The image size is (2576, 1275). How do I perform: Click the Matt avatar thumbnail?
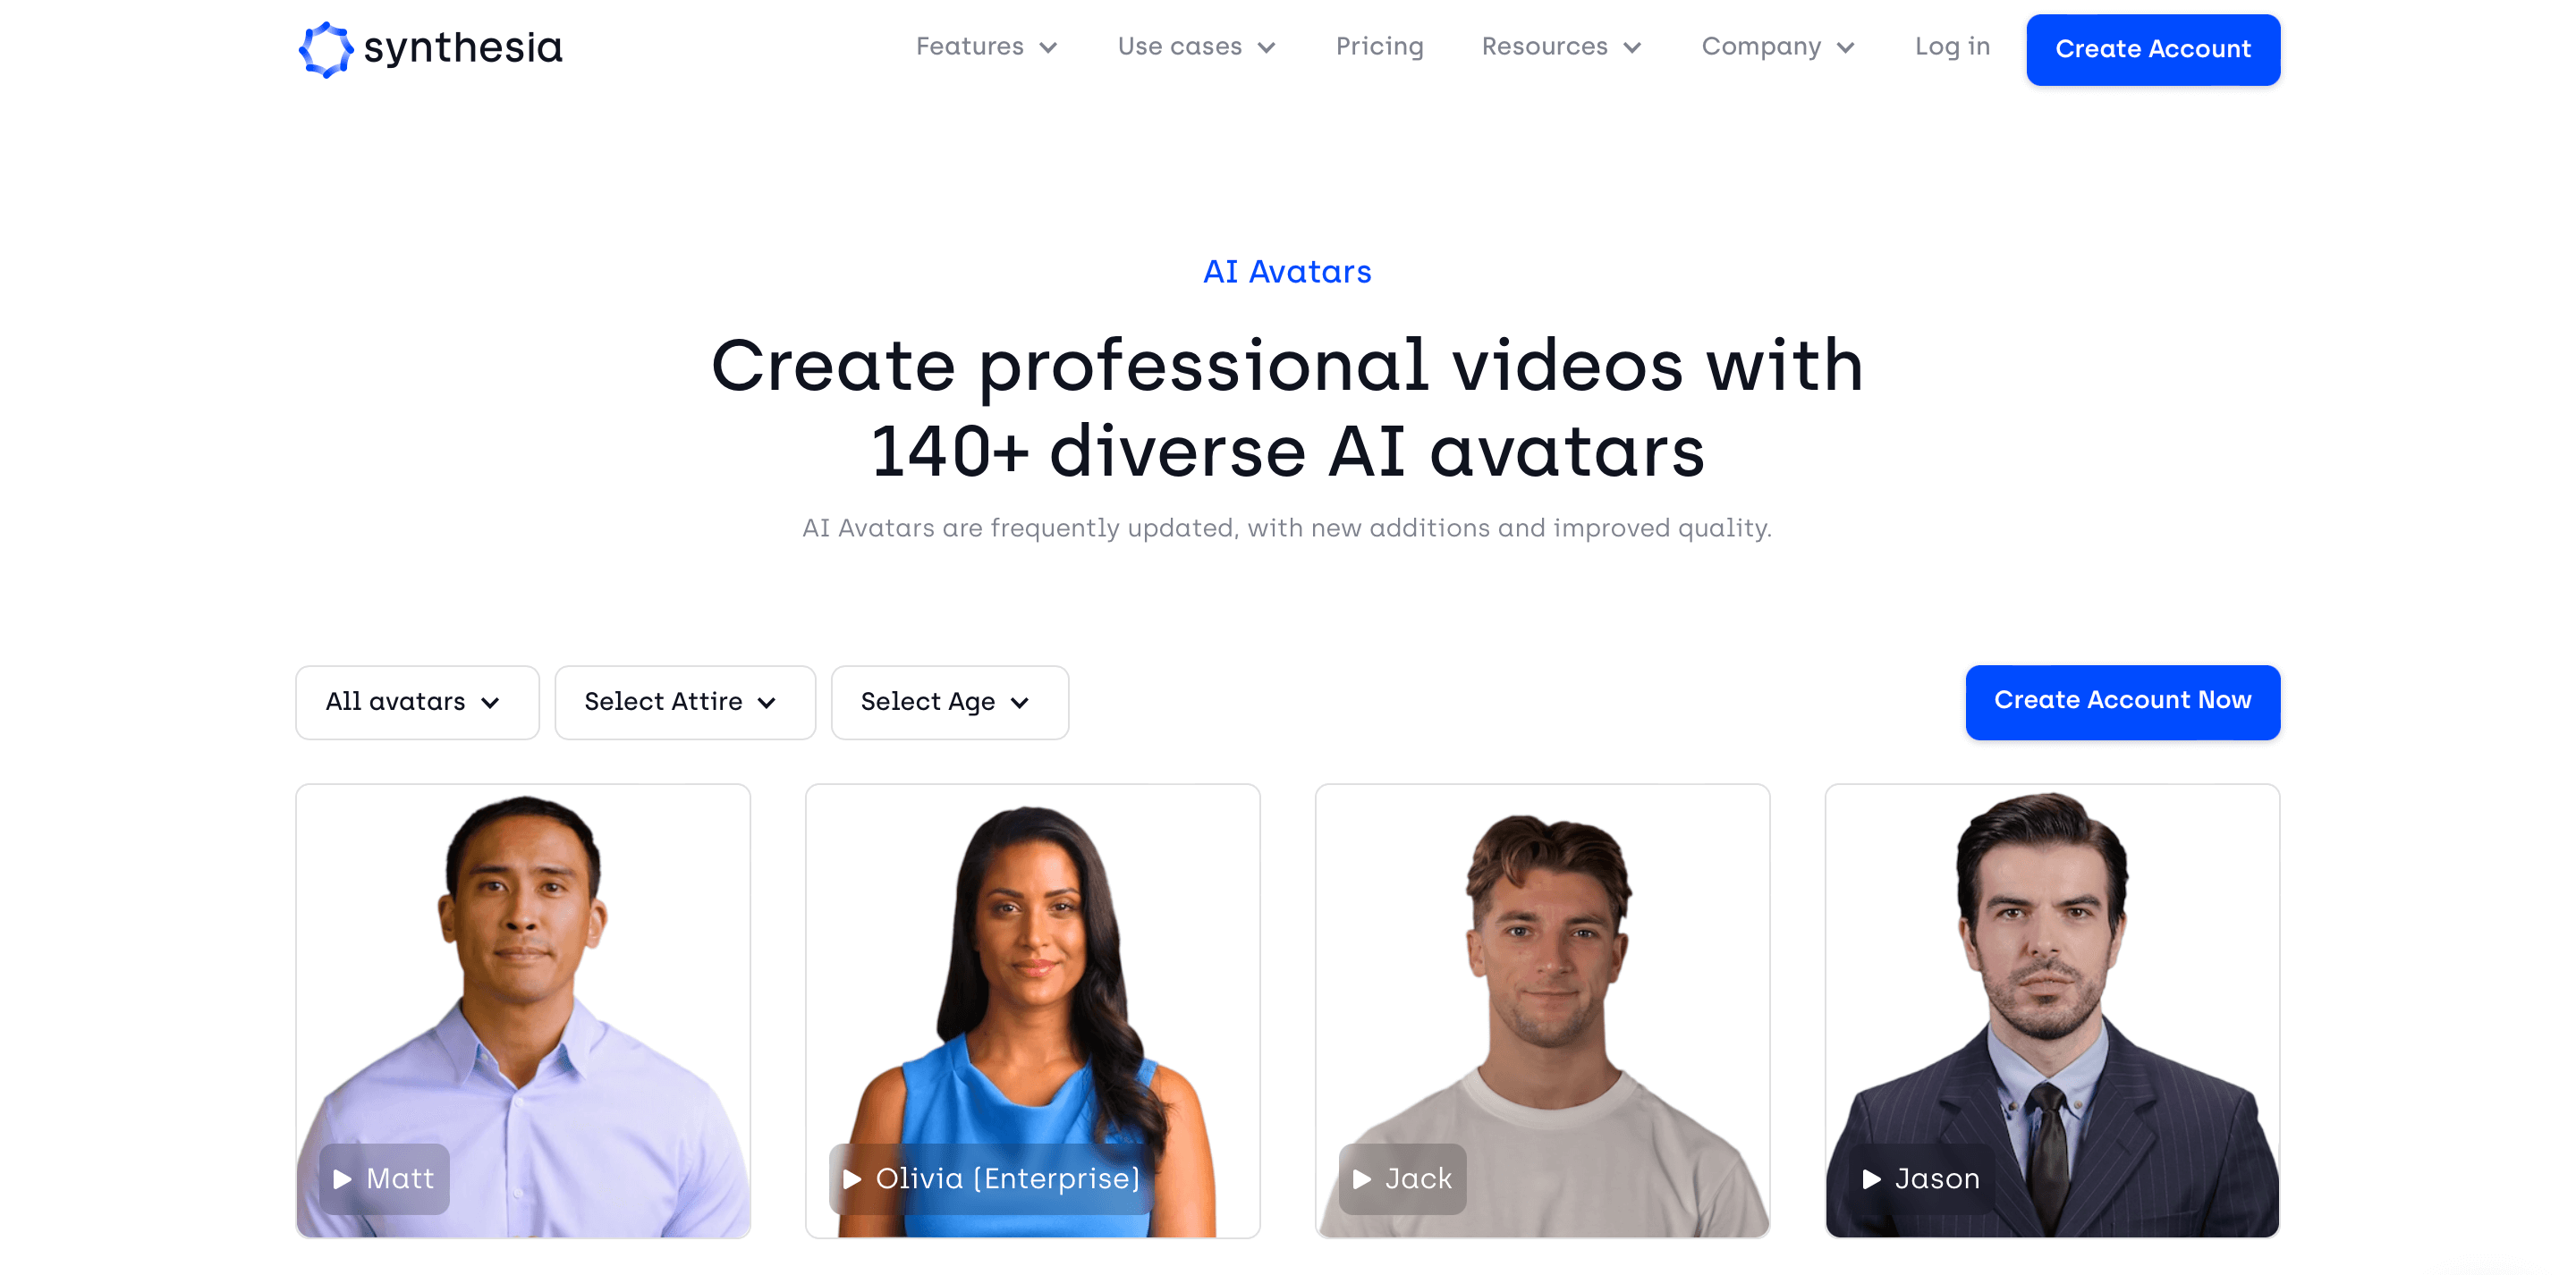pyautogui.click(x=524, y=1009)
